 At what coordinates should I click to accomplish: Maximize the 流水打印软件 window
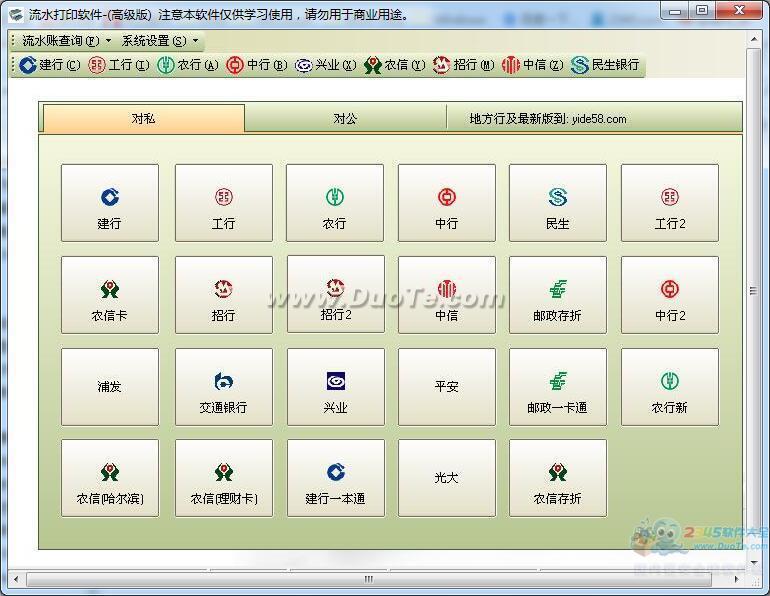pos(702,10)
